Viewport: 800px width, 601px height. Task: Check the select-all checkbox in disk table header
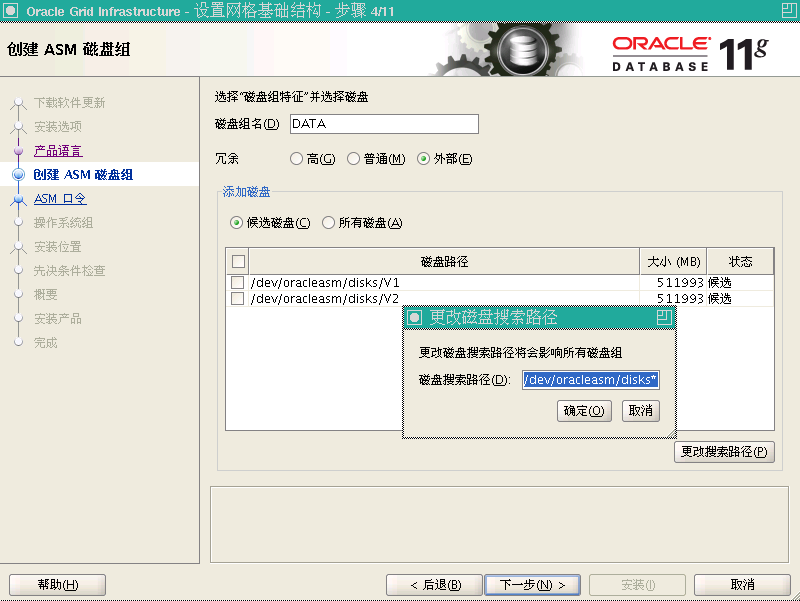click(237, 260)
